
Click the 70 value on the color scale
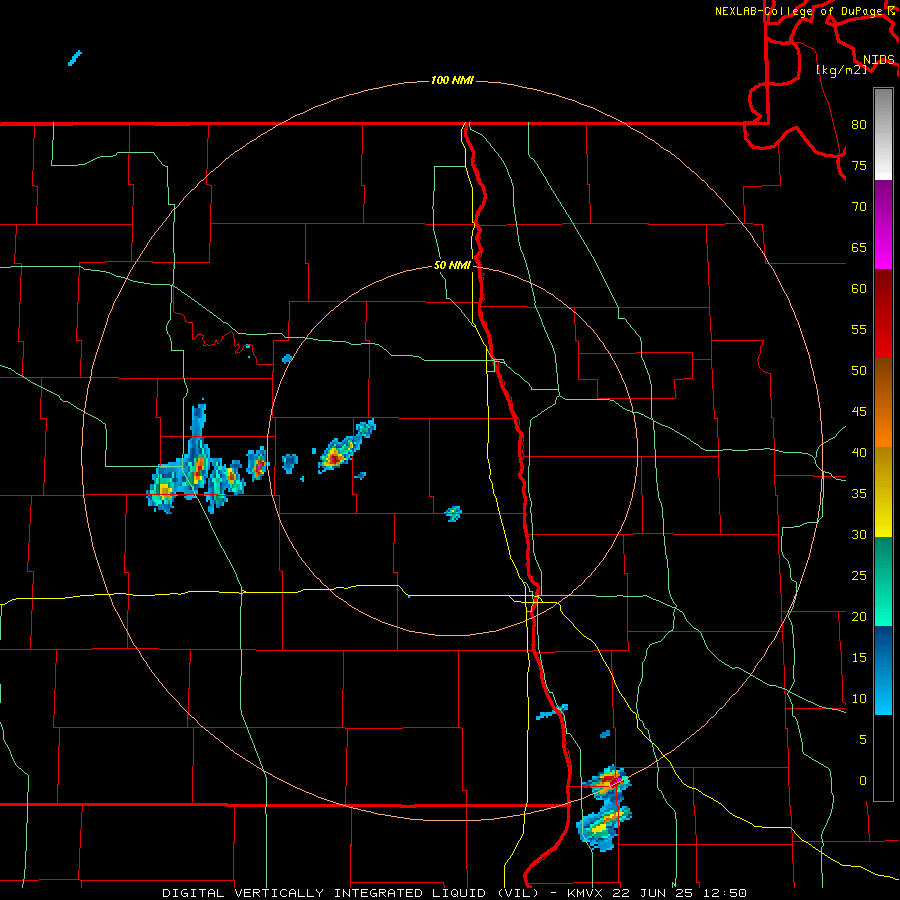859,207
